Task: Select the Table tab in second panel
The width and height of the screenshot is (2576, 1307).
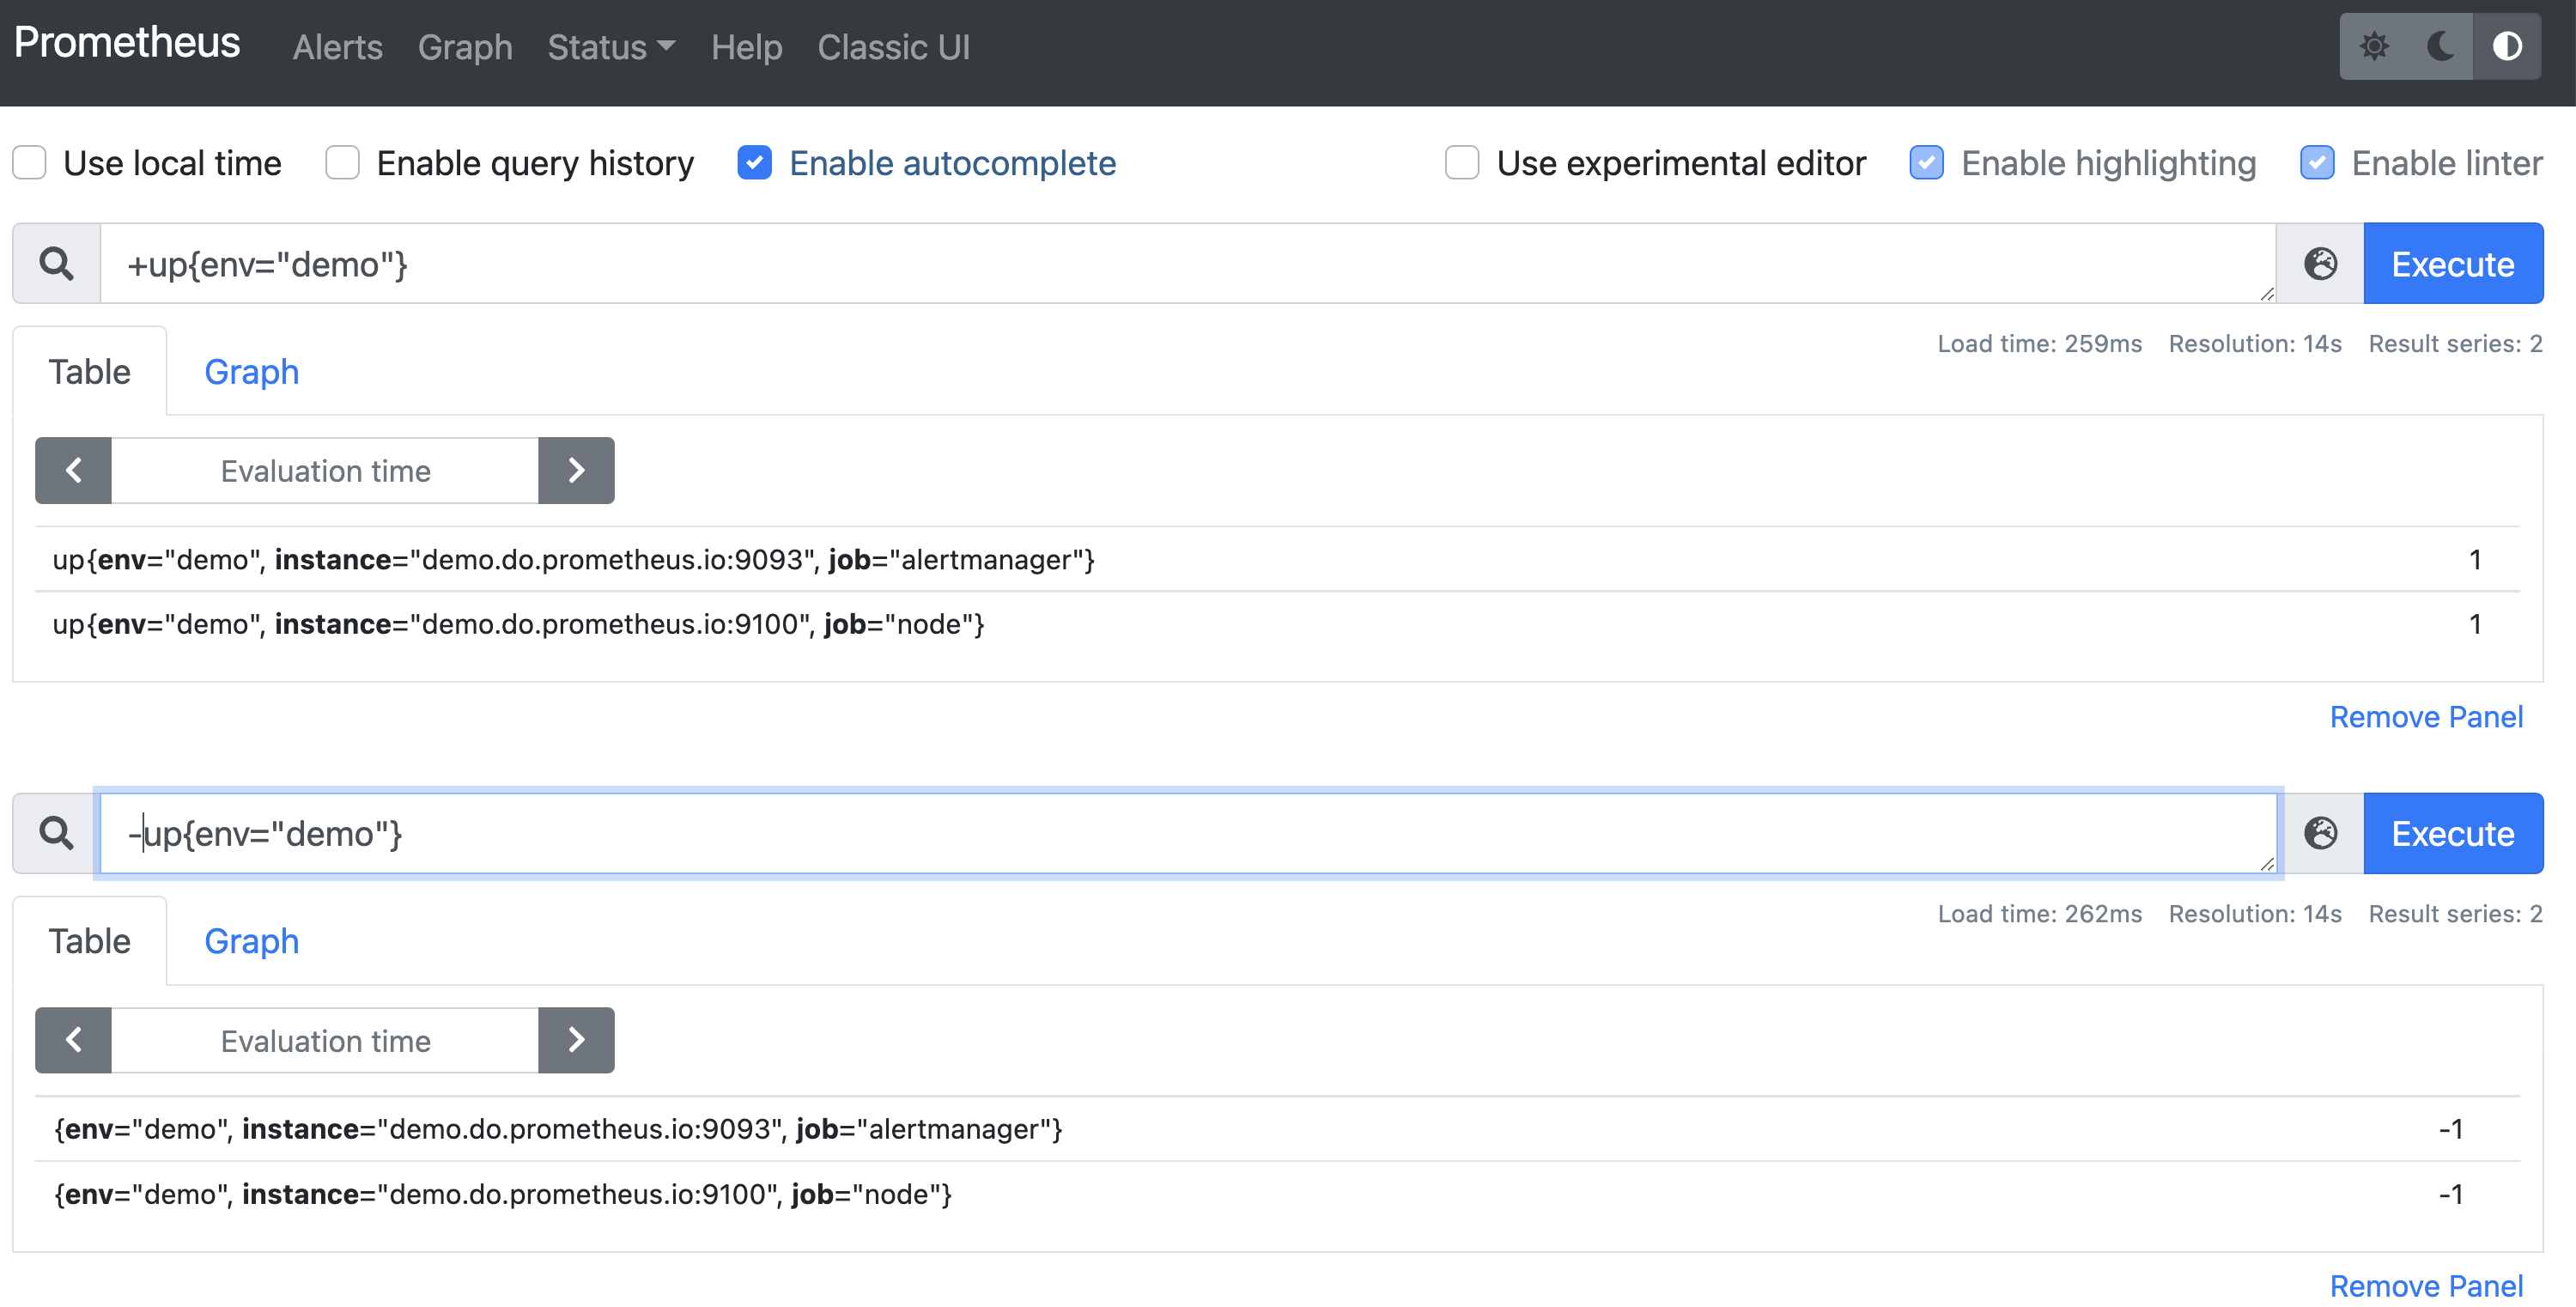Action: click(x=90, y=940)
